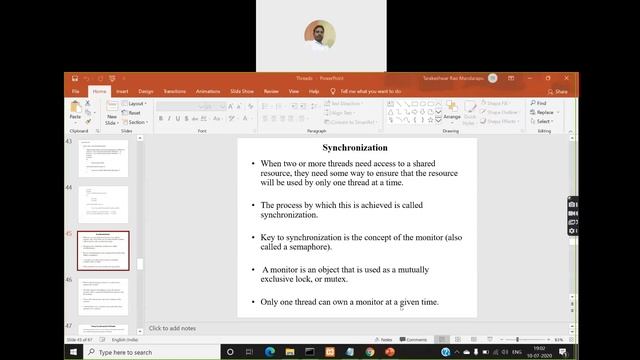The image size is (640, 360).
Task: Click the user account avatar in title bar
Action: pos(493,78)
